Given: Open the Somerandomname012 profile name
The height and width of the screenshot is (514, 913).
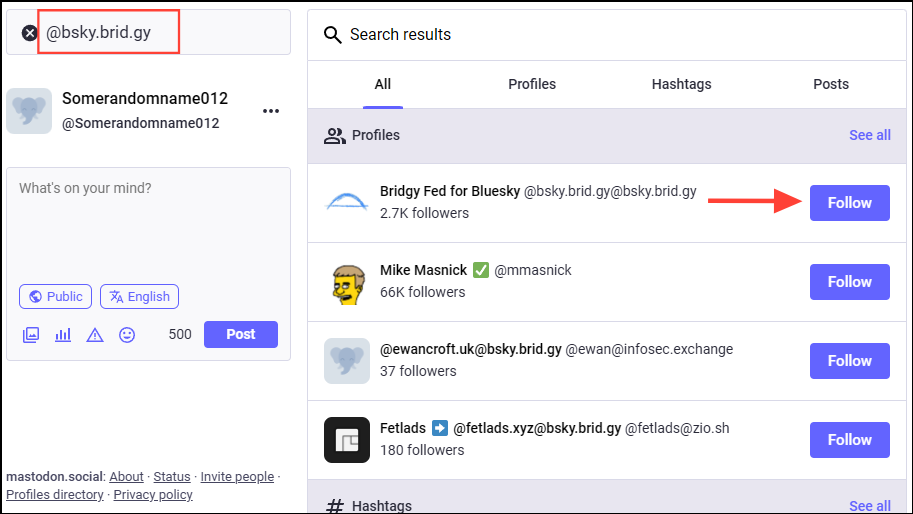Looking at the screenshot, I should [145, 98].
